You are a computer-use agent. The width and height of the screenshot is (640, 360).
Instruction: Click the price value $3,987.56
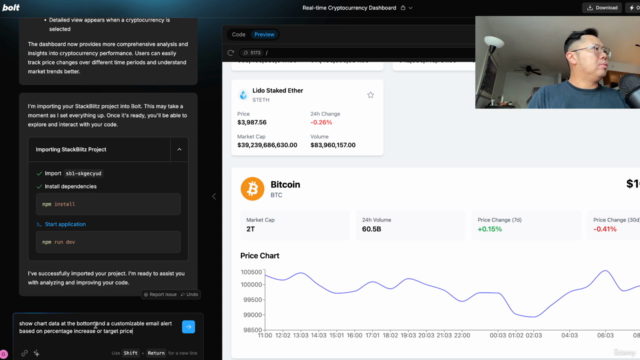pos(252,122)
